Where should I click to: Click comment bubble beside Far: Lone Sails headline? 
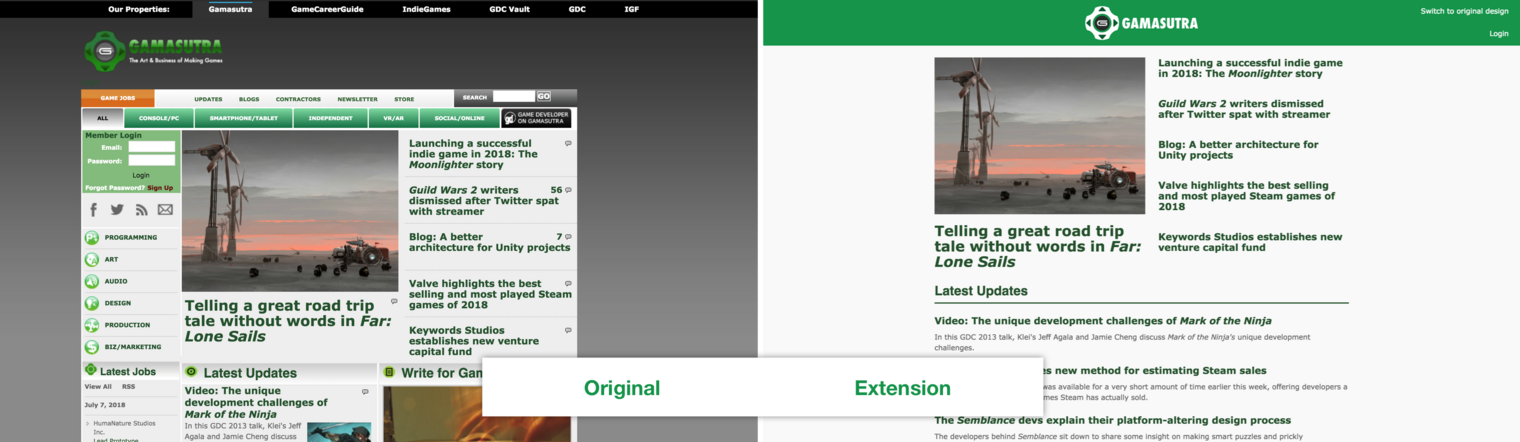pos(394,301)
